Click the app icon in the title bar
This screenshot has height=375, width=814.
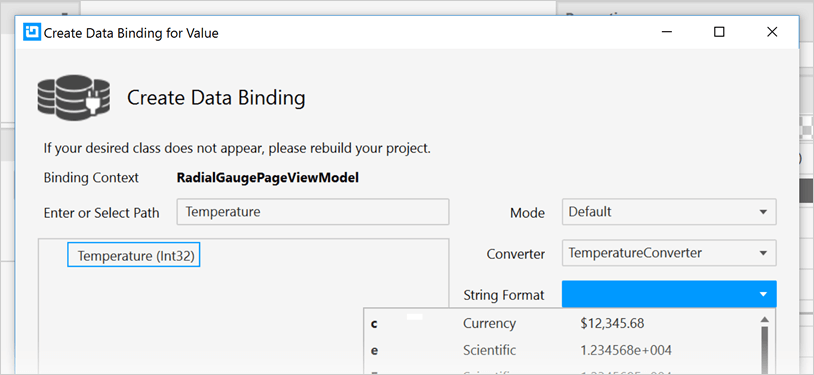pyautogui.click(x=32, y=33)
